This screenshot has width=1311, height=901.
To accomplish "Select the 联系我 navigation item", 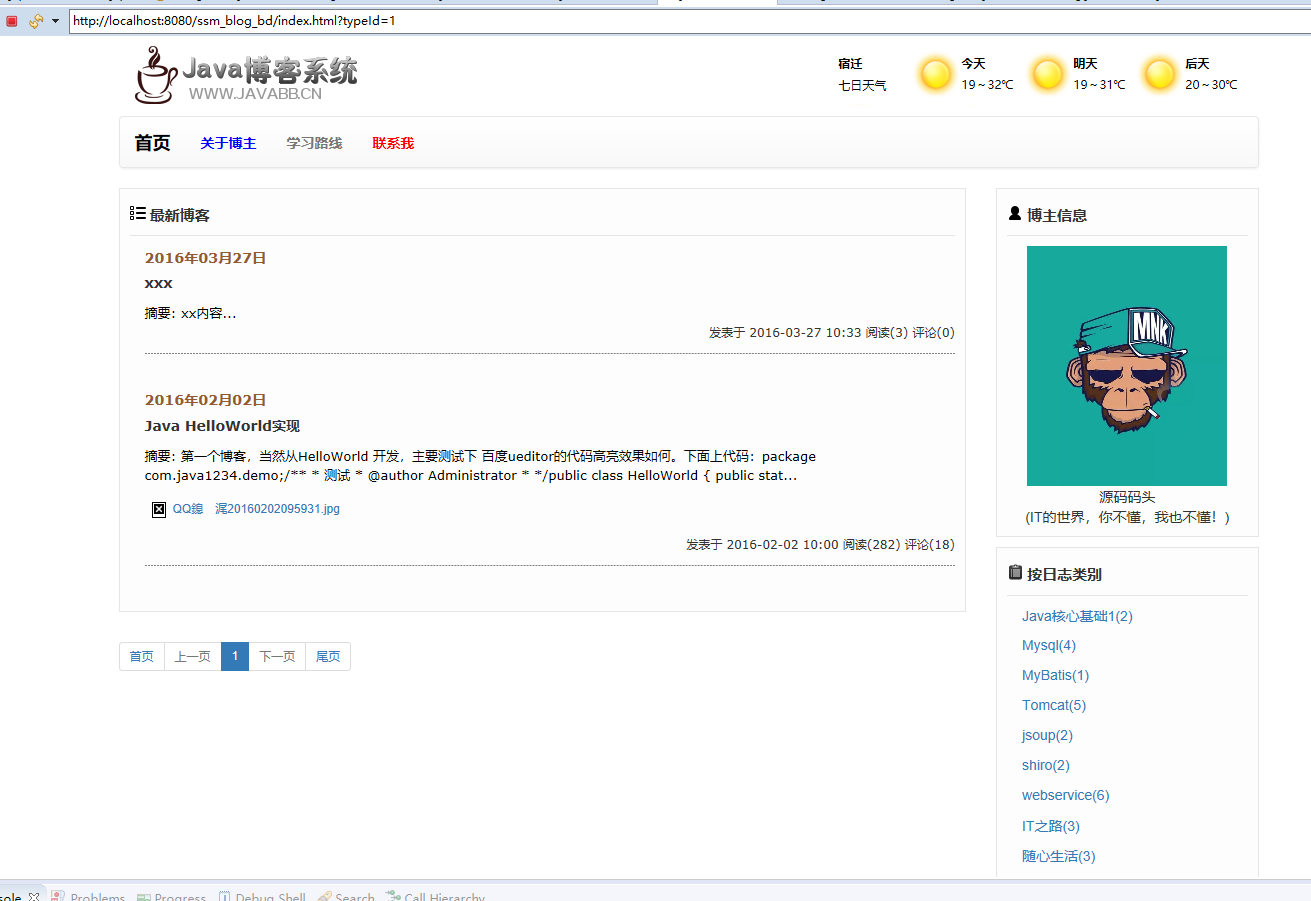I will point(393,142).
